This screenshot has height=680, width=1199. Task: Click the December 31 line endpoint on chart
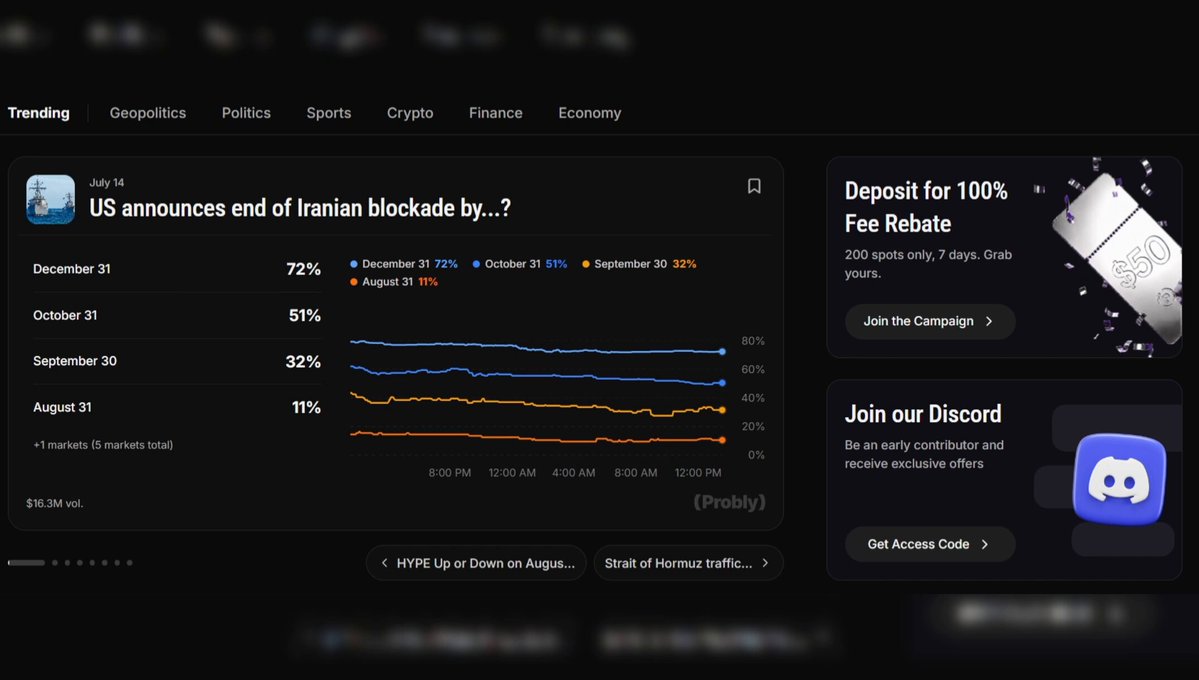point(722,352)
